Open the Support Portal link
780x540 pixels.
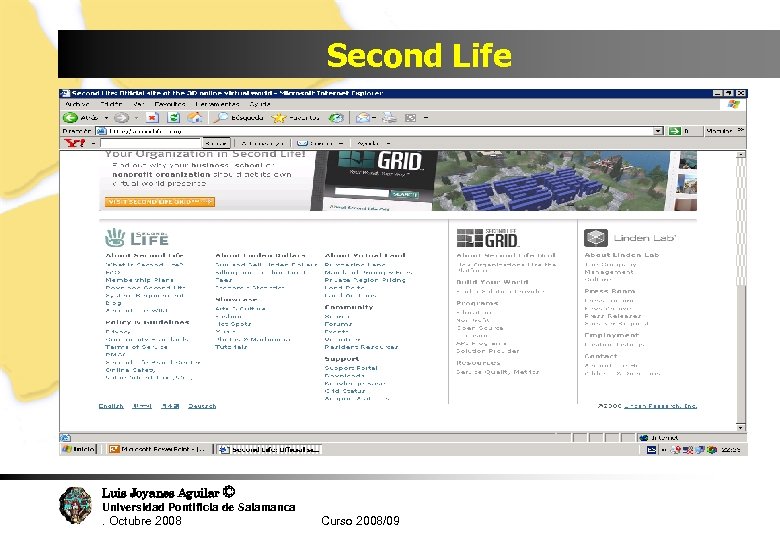click(351, 368)
